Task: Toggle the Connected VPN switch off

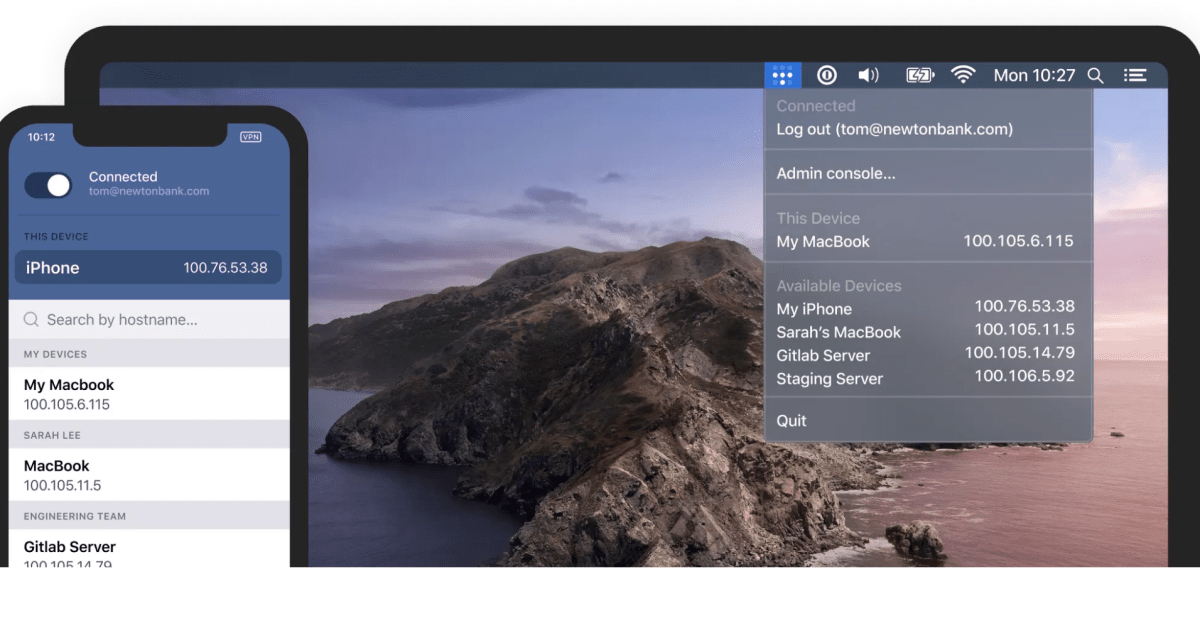Action: [48, 184]
